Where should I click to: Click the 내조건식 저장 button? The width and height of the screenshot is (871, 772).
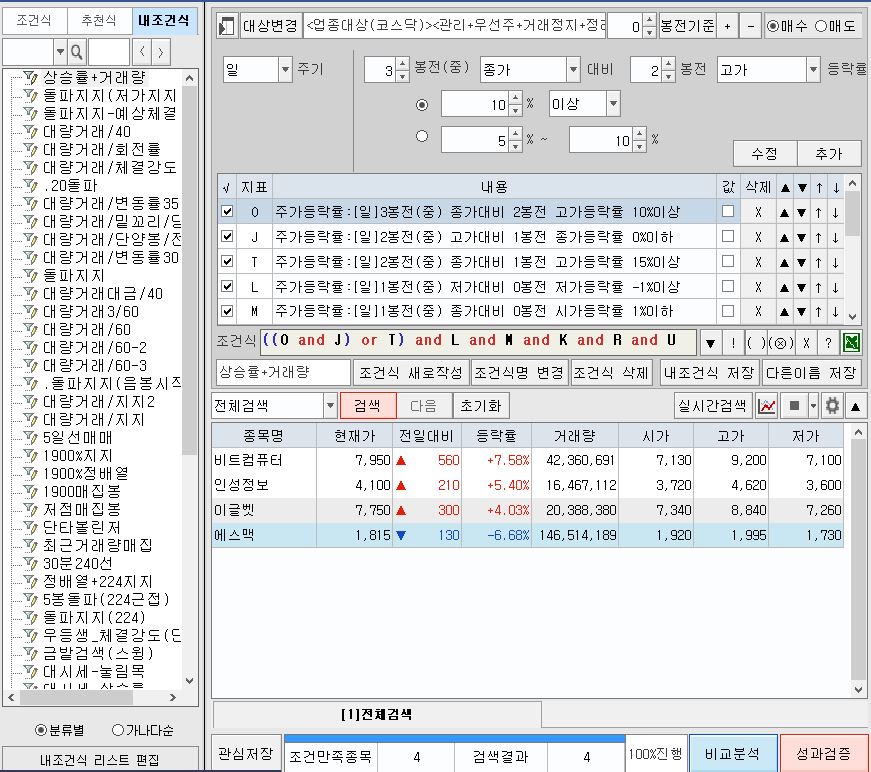708,373
